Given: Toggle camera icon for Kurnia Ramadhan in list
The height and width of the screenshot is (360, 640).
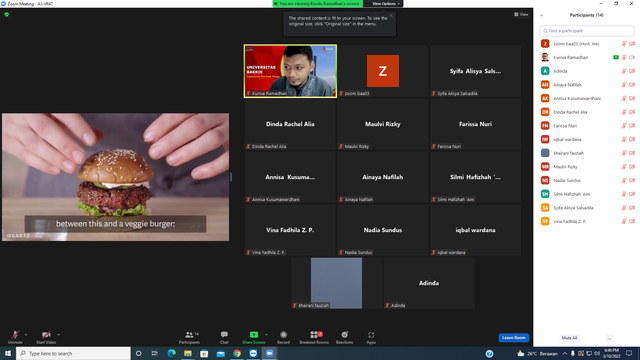Looking at the screenshot, I should [632, 58].
